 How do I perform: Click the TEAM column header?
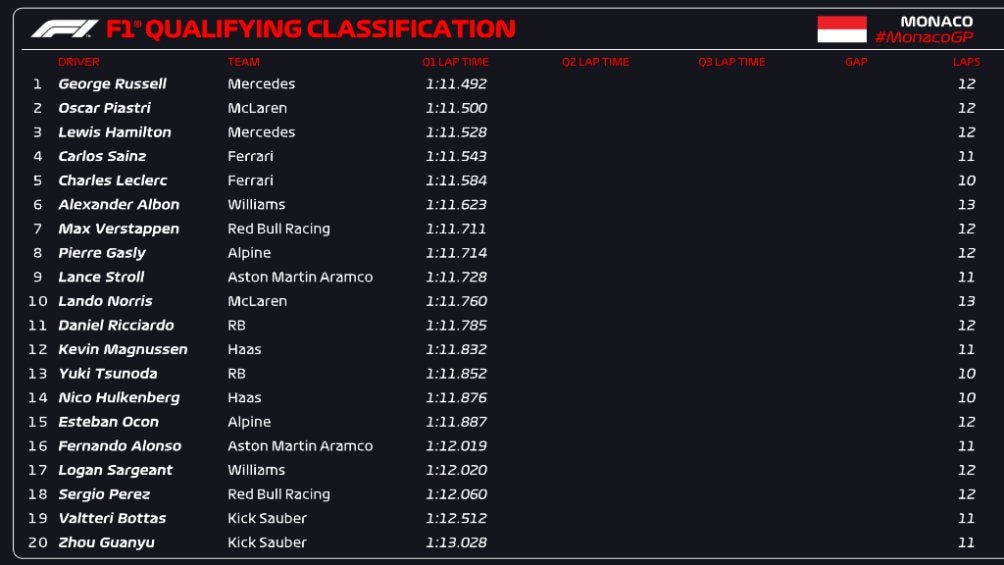(243, 62)
